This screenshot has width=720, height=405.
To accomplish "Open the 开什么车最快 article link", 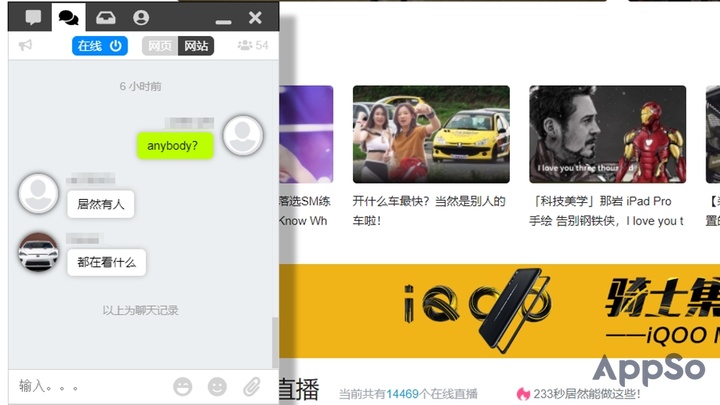I will [429, 210].
